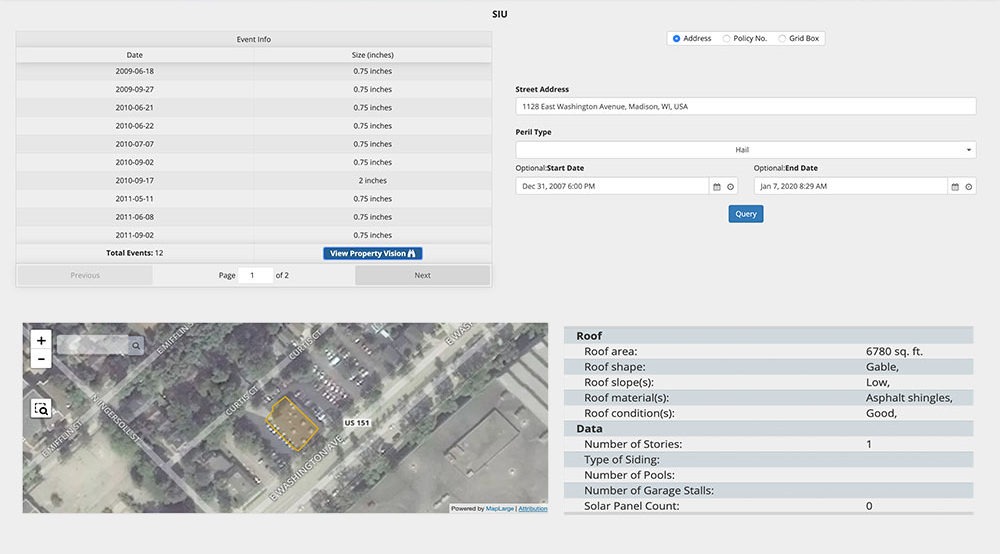Click the Solar Panel Count row label
The width and height of the screenshot is (1000, 554).
coord(631,506)
